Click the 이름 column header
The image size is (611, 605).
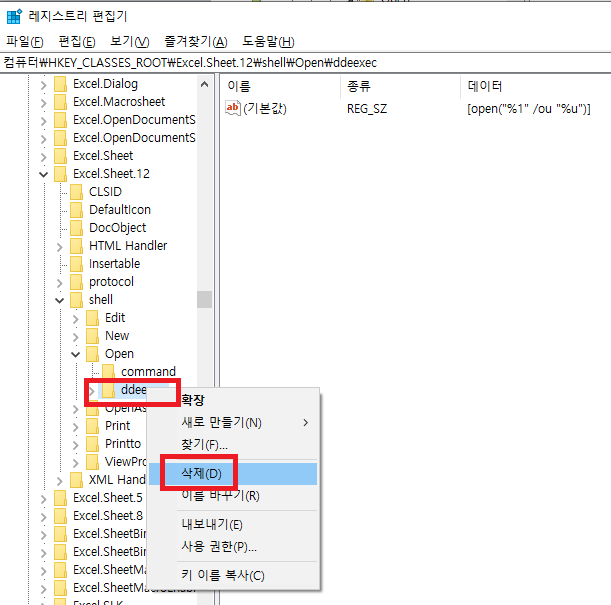coord(240,87)
